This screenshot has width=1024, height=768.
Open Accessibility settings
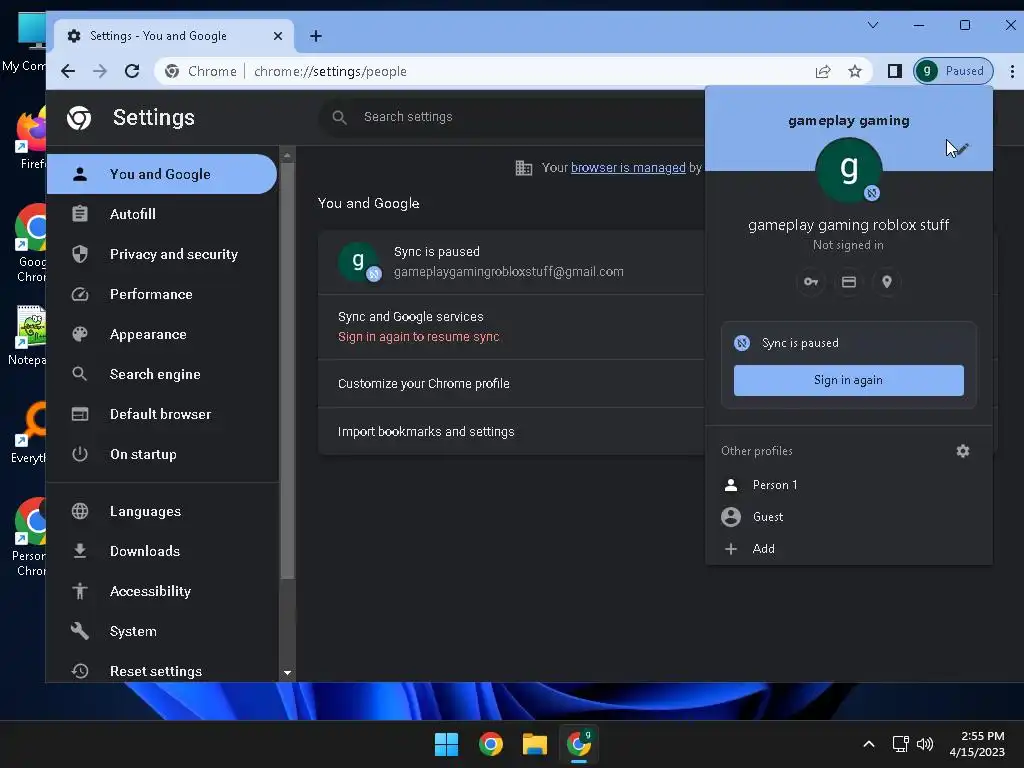click(161, 592)
